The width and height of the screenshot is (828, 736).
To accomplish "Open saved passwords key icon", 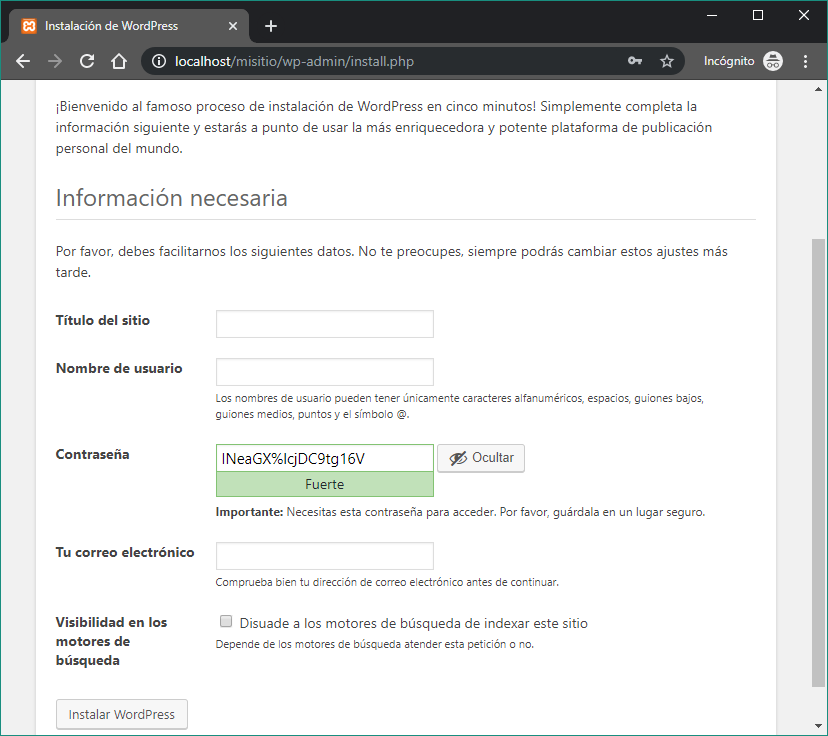I will (x=635, y=61).
